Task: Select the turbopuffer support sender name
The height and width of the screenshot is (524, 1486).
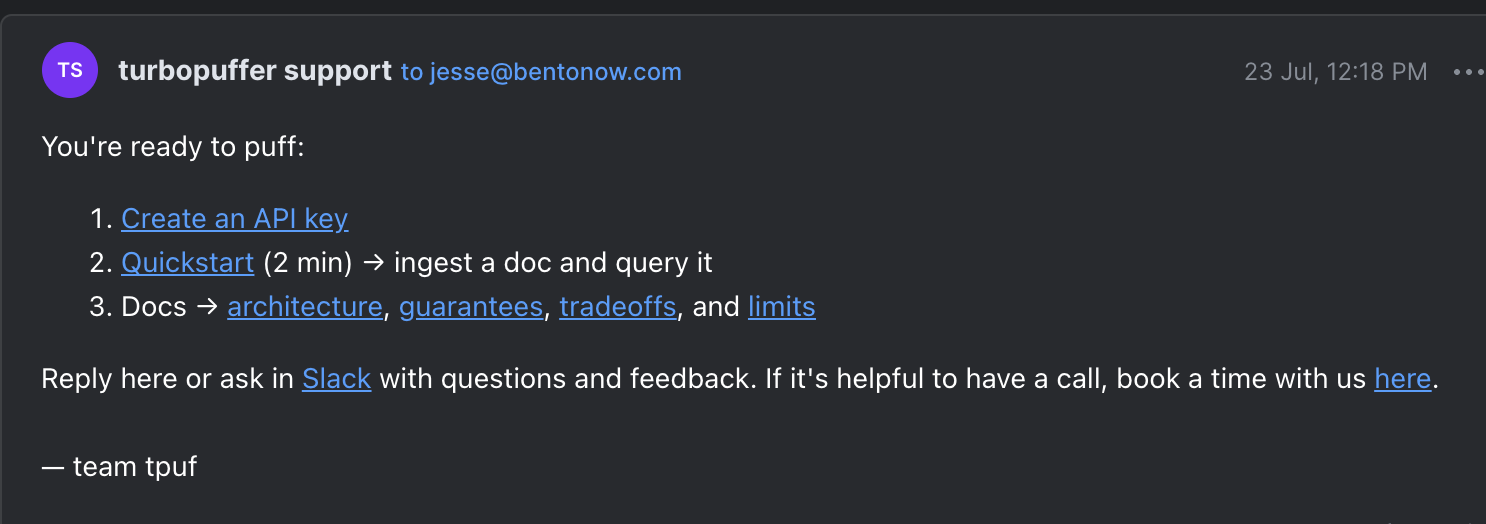Action: 255,71
